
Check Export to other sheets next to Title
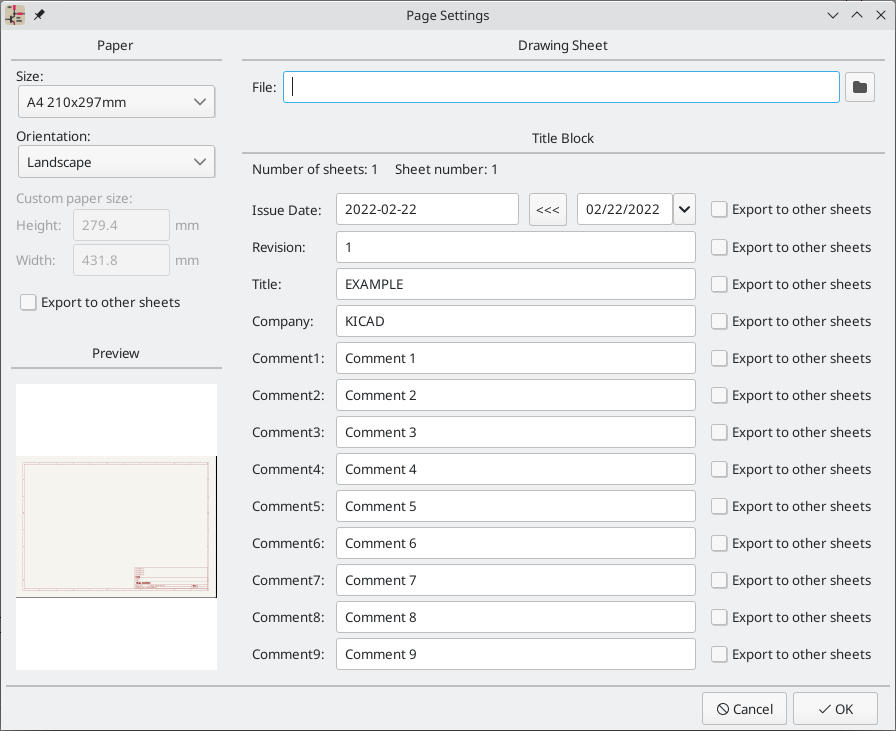click(719, 284)
